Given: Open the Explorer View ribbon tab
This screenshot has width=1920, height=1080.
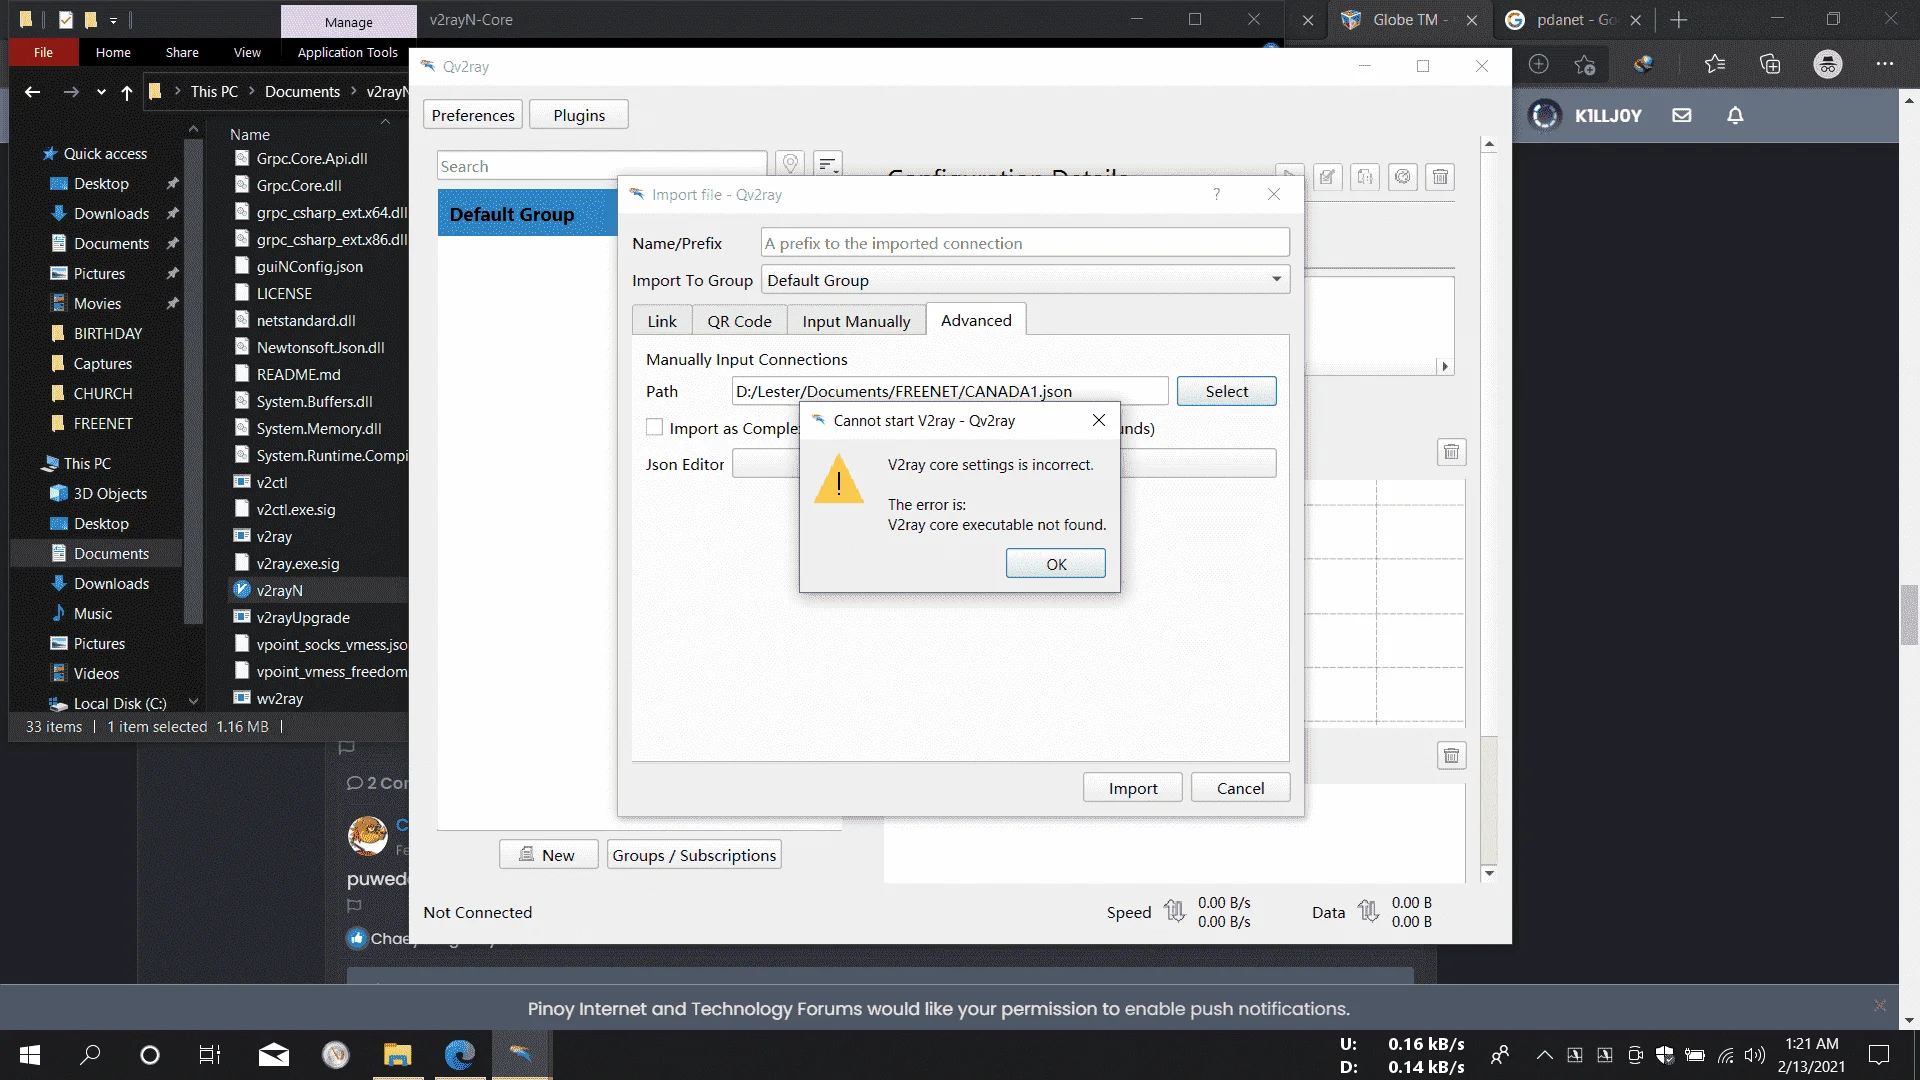Looking at the screenshot, I should click(247, 52).
